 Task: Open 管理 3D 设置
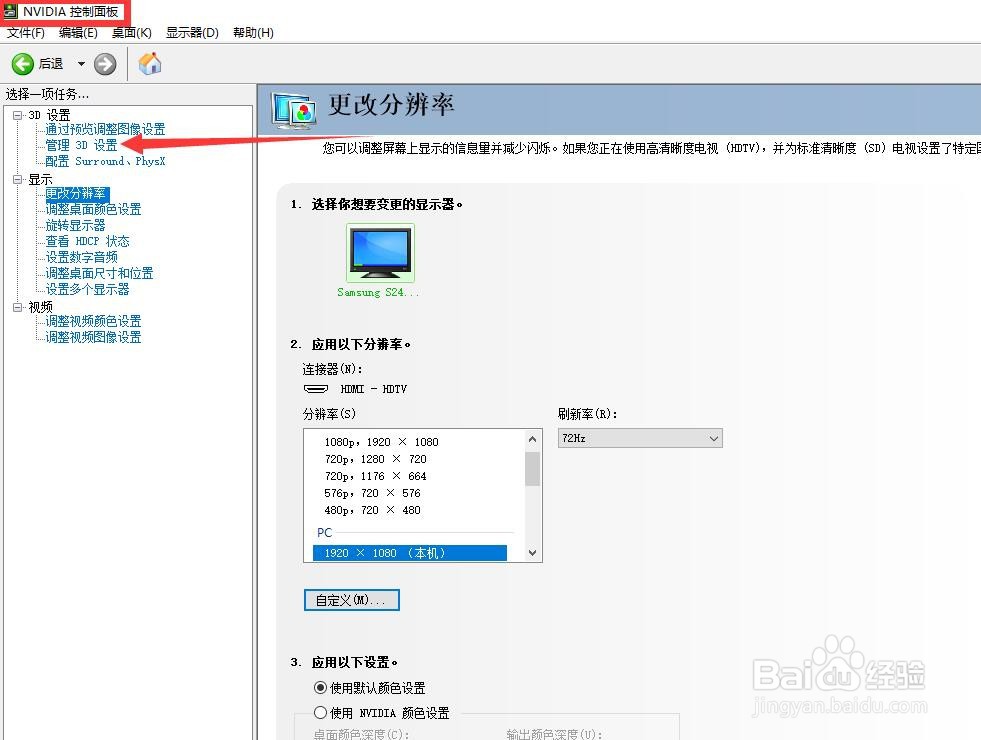point(81,145)
